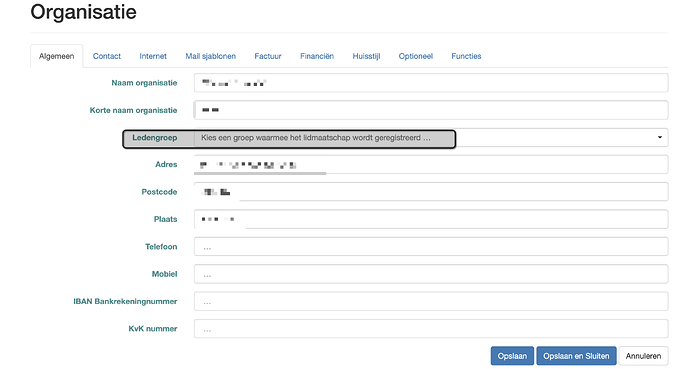
Task: Click the Mobiel input field
Action: [x=431, y=274]
